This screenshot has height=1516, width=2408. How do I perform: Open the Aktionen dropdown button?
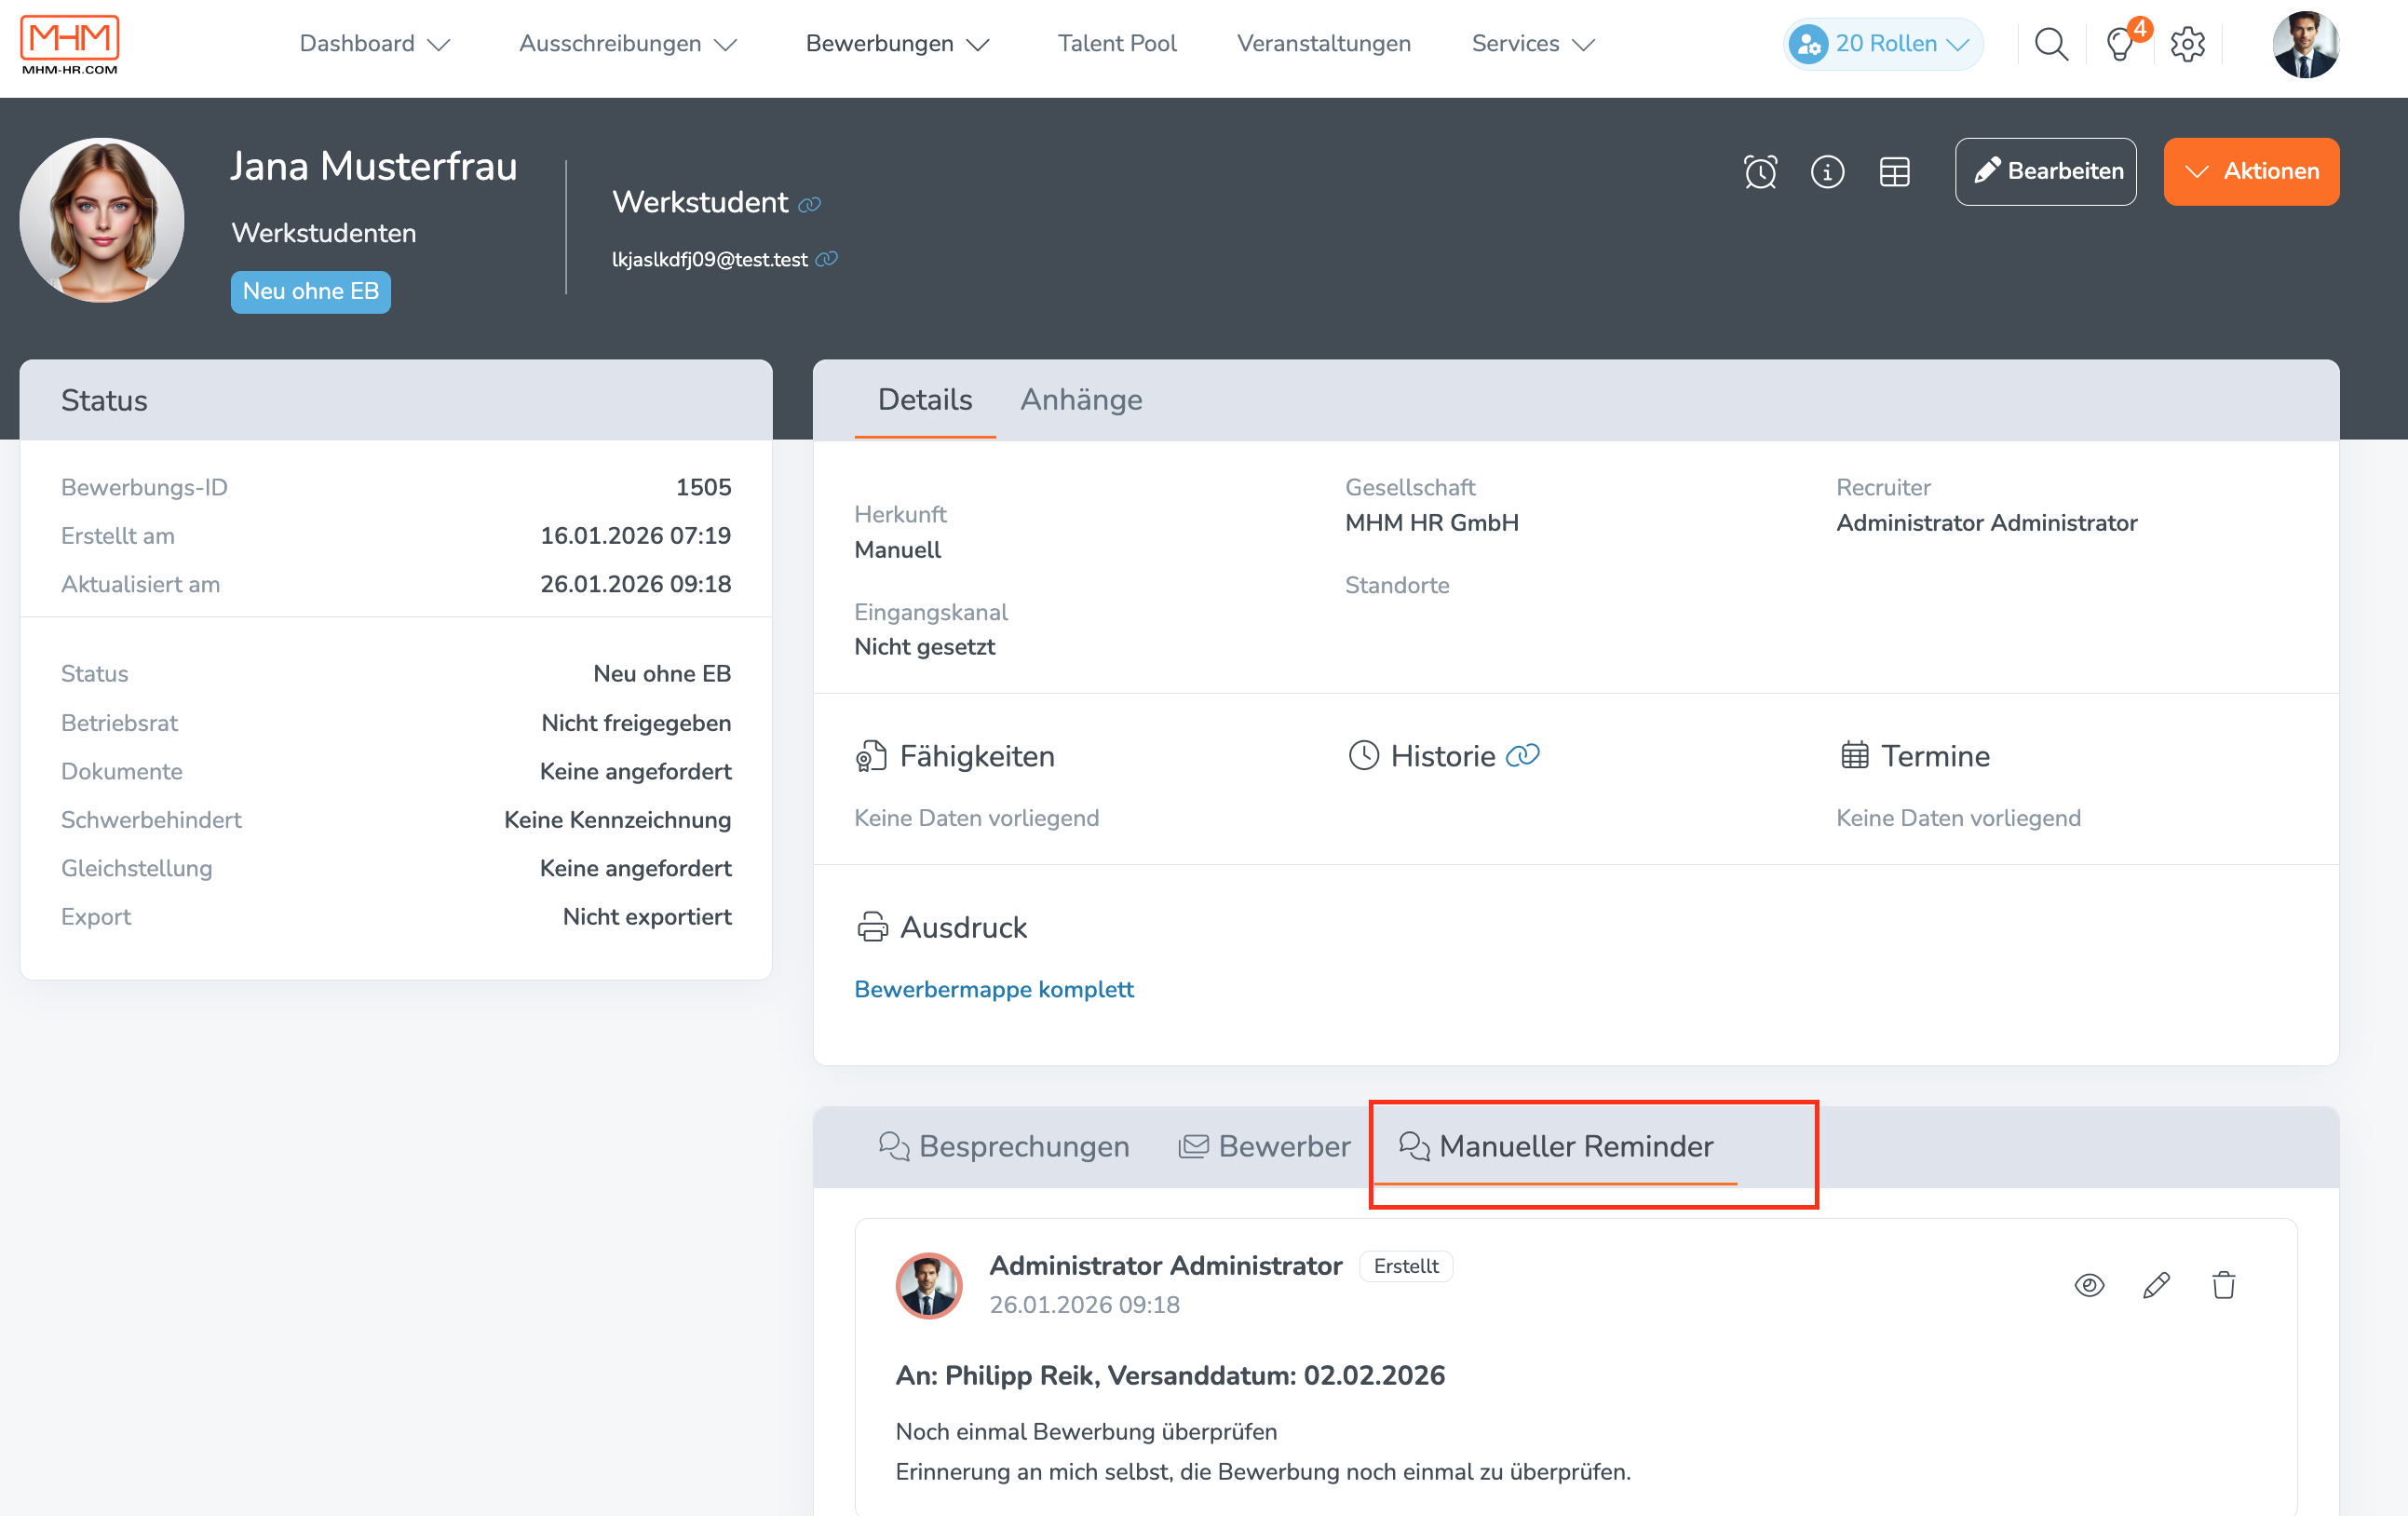(x=2250, y=172)
